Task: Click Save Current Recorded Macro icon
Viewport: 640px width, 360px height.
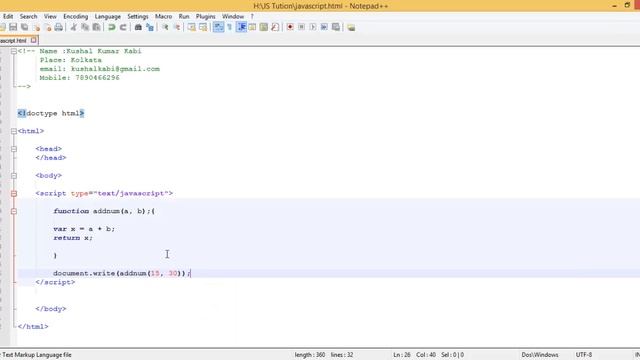Action: pos(336,27)
